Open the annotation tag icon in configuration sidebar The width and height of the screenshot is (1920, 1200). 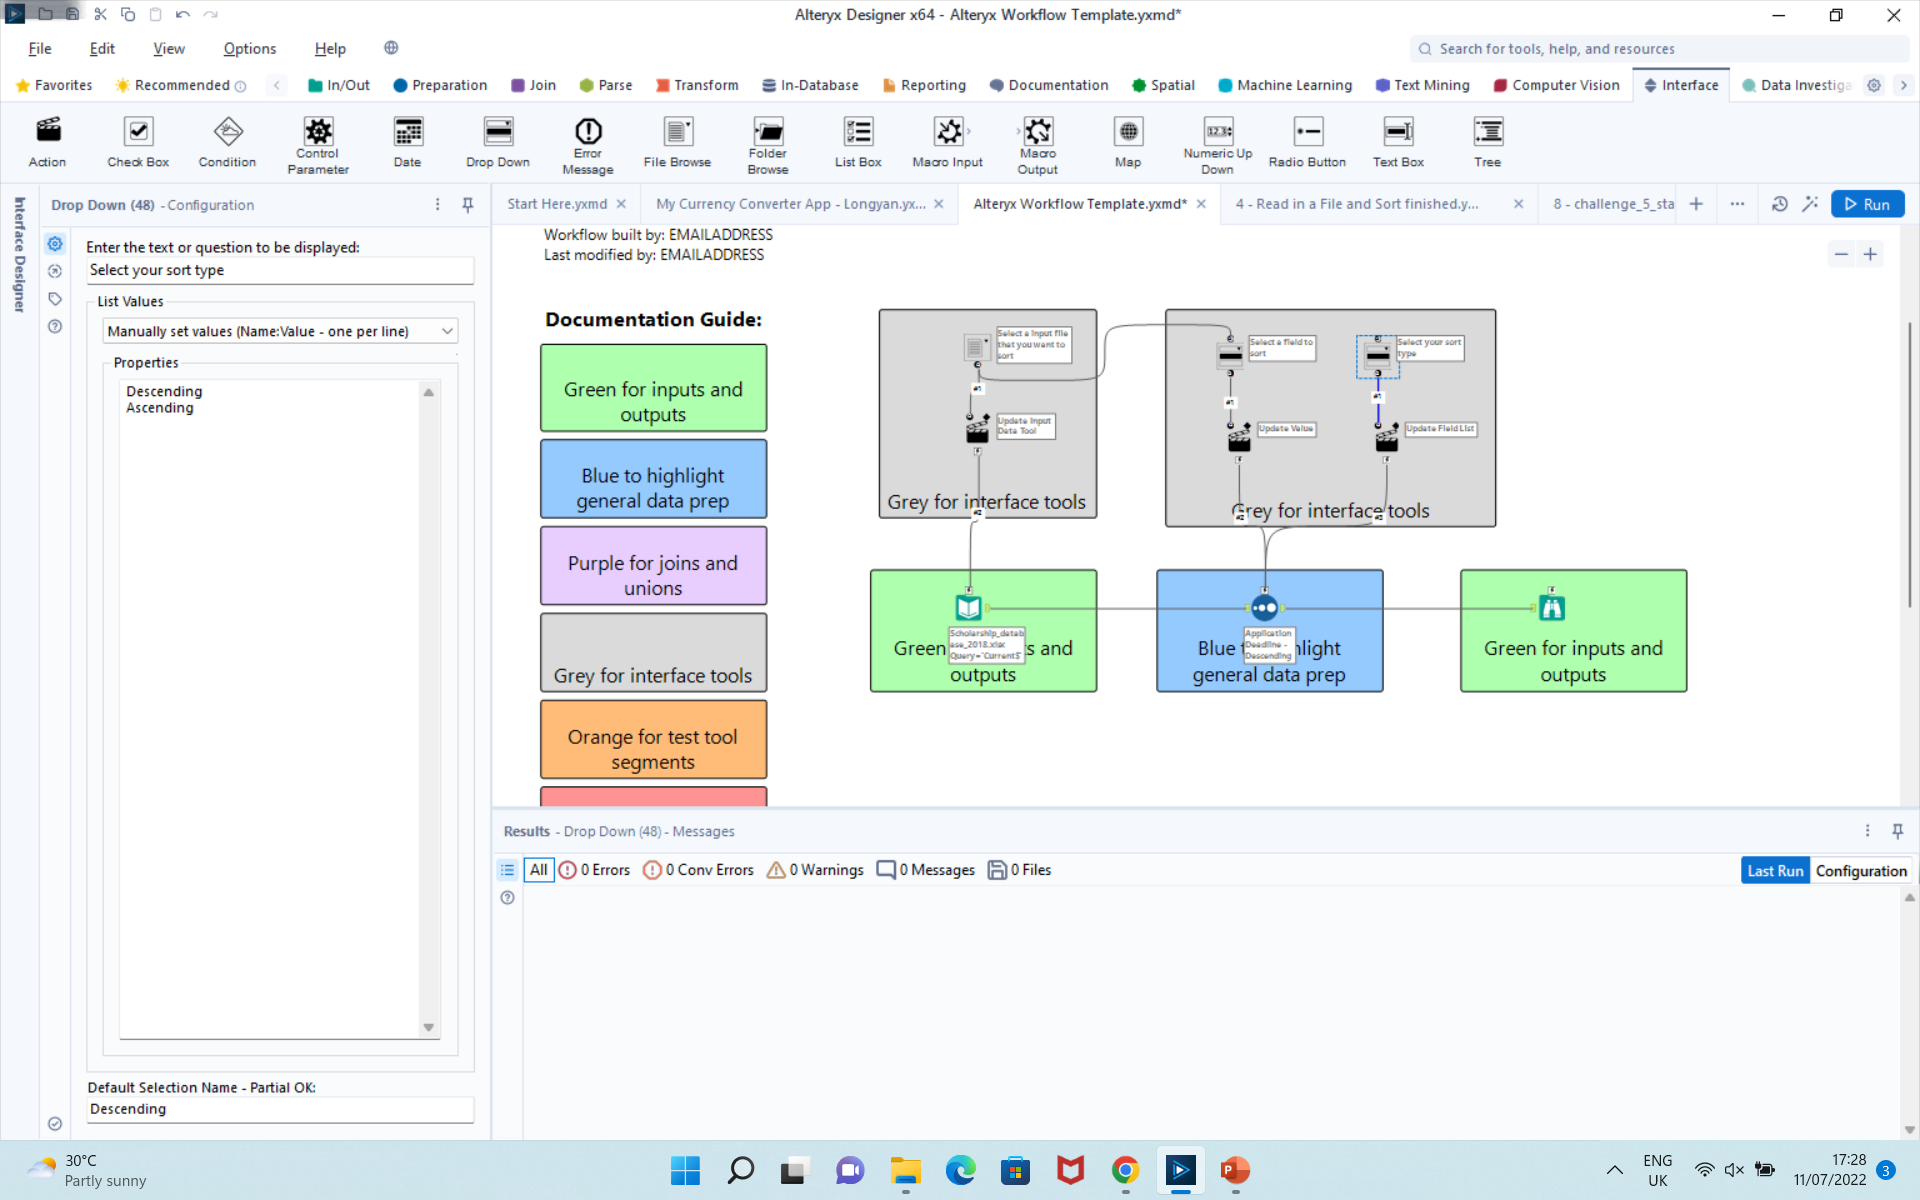(x=55, y=299)
